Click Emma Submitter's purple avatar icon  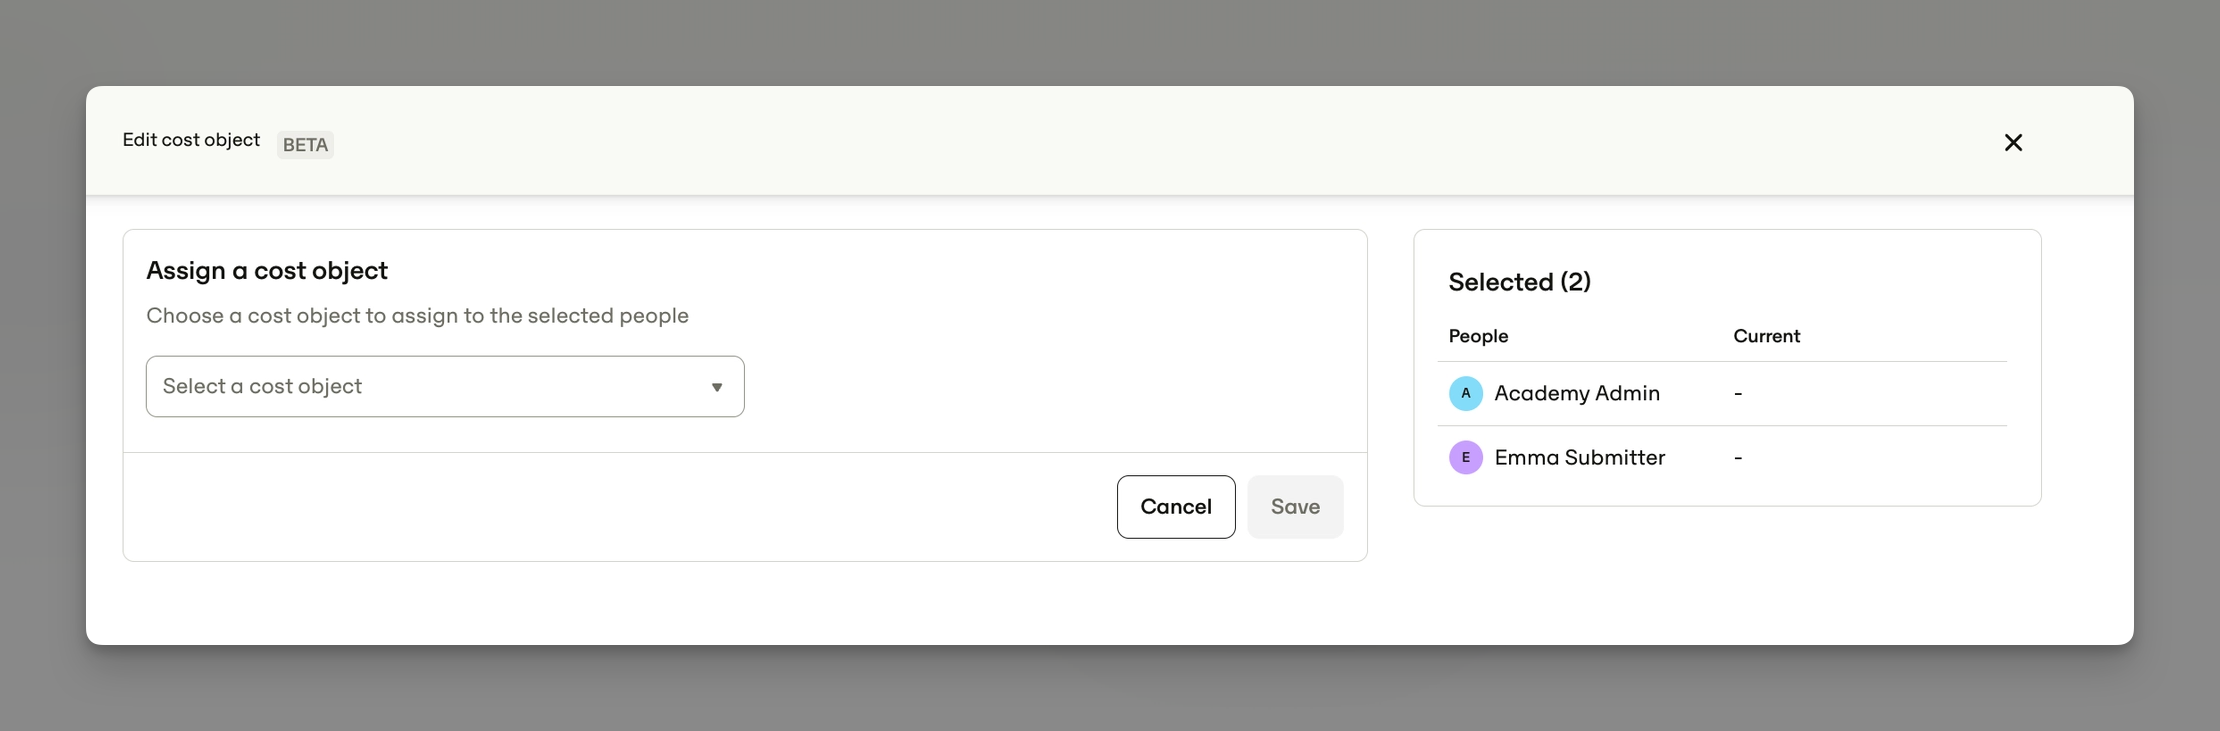click(x=1466, y=457)
